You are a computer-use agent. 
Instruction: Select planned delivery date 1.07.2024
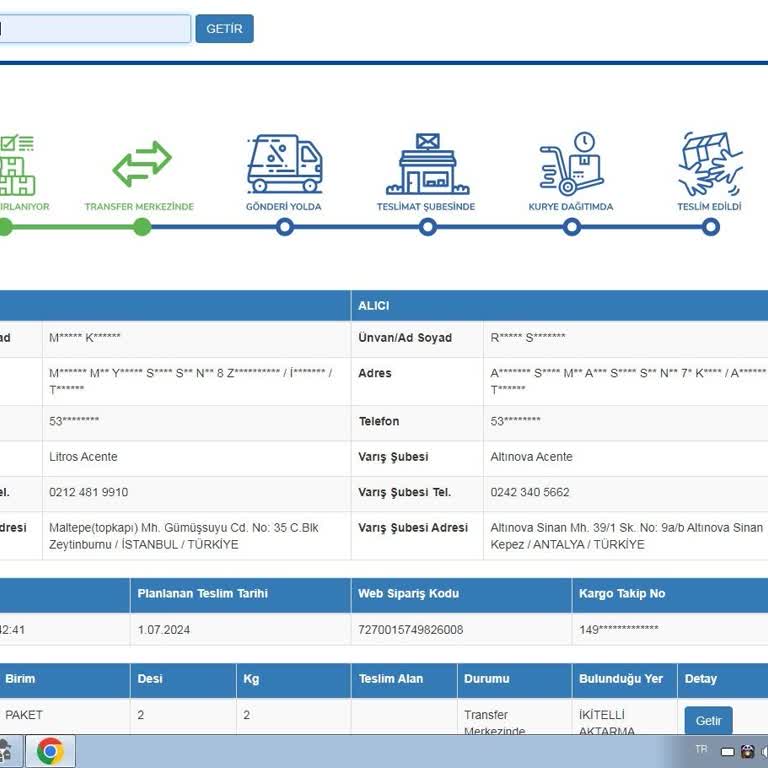pos(164,629)
